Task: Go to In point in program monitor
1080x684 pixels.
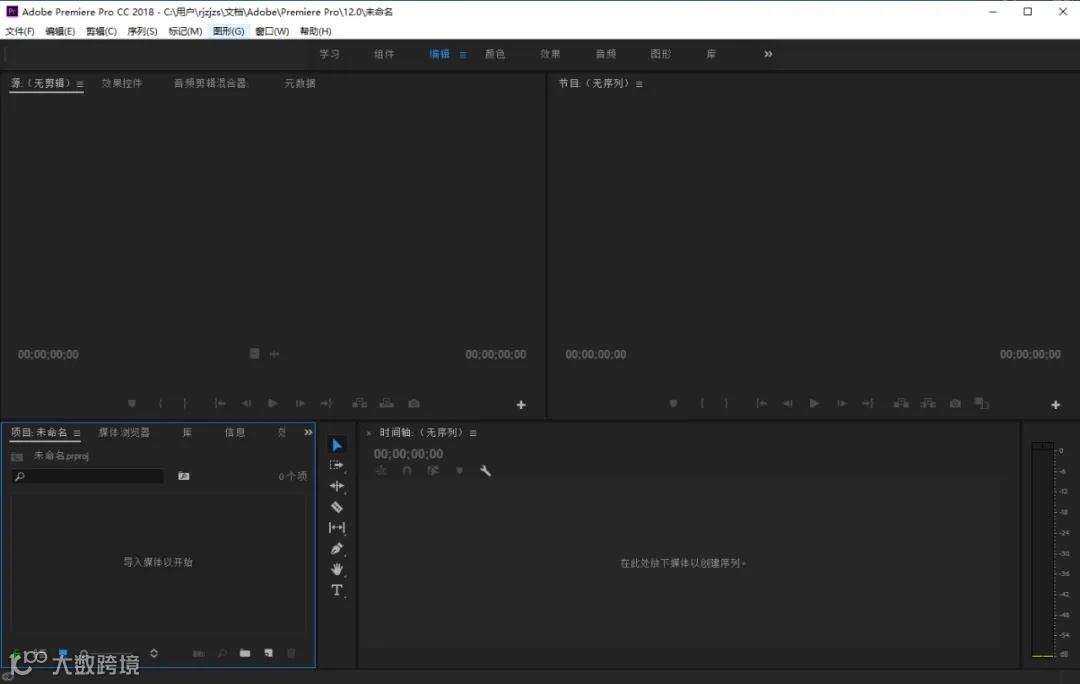Action: click(761, 404)
